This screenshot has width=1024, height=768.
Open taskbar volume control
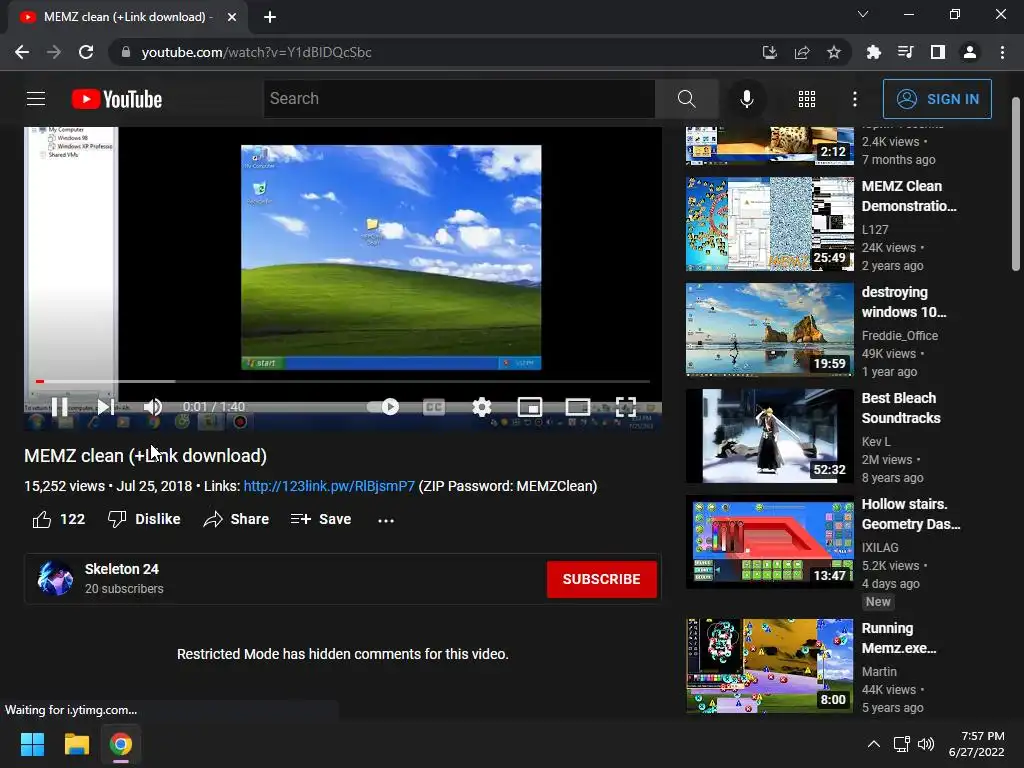click(926, 744)
